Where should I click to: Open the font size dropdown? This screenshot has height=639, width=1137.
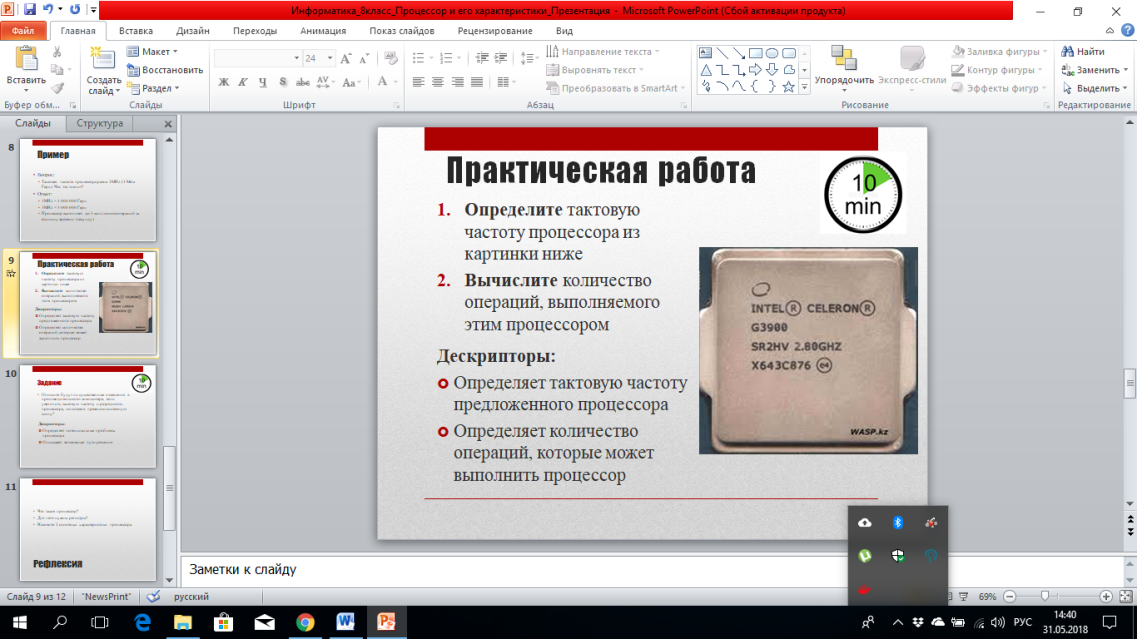pyautogui.click(x=330, y=58)
